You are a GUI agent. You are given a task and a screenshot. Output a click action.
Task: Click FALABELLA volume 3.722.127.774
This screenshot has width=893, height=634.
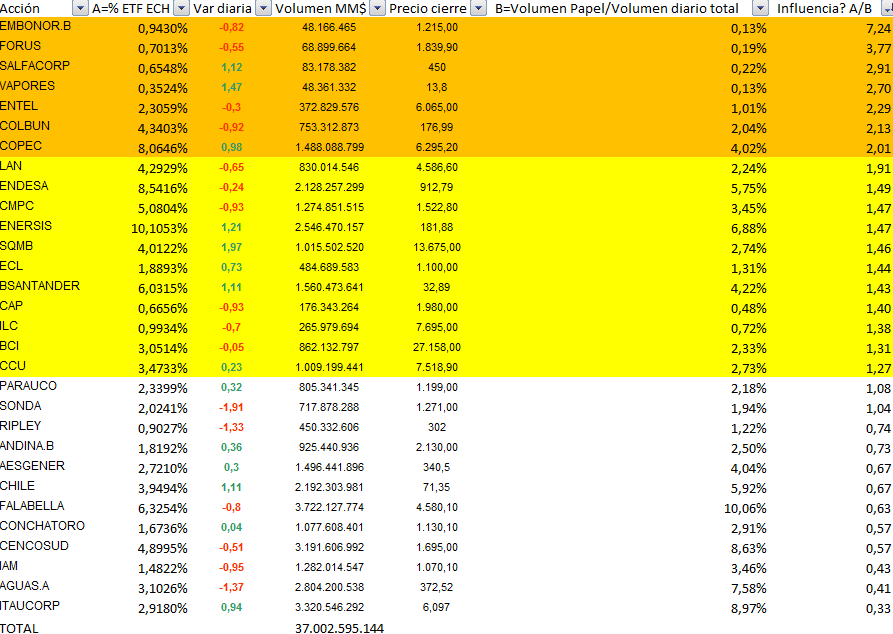pyautogui.click(x=329, y=507)
